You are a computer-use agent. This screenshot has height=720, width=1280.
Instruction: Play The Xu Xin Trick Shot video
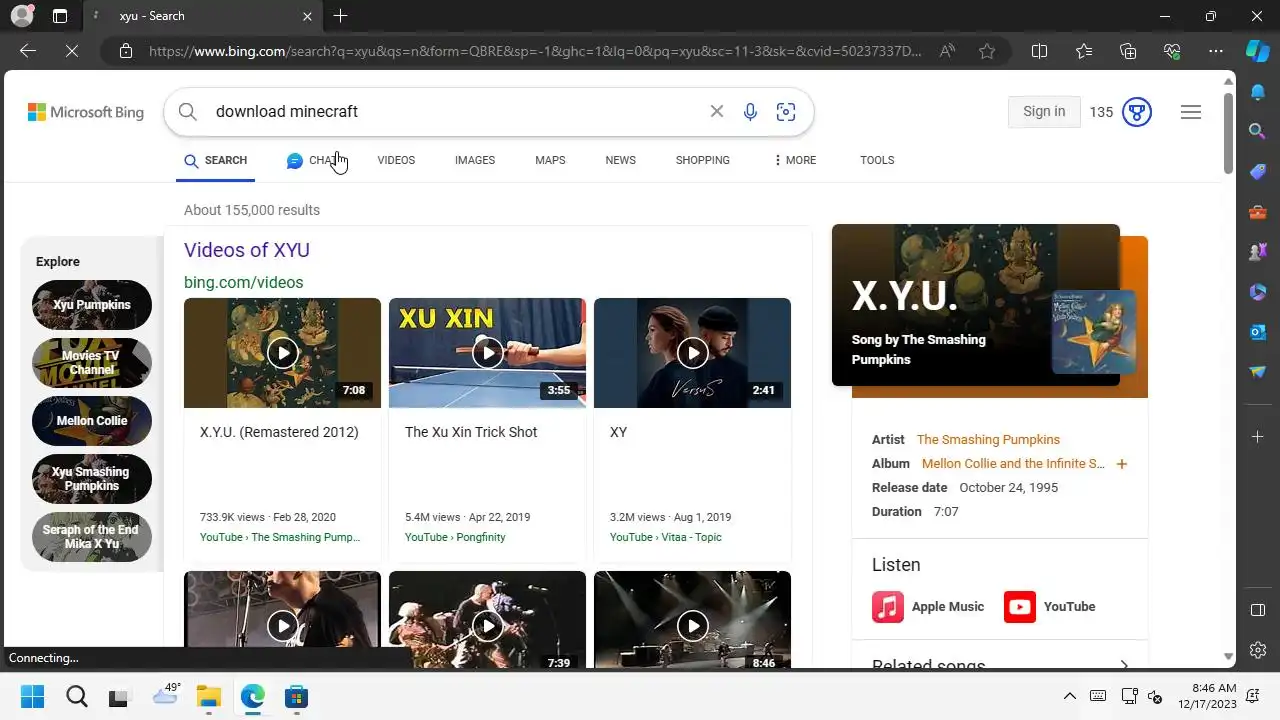click(x=487, y=353)
